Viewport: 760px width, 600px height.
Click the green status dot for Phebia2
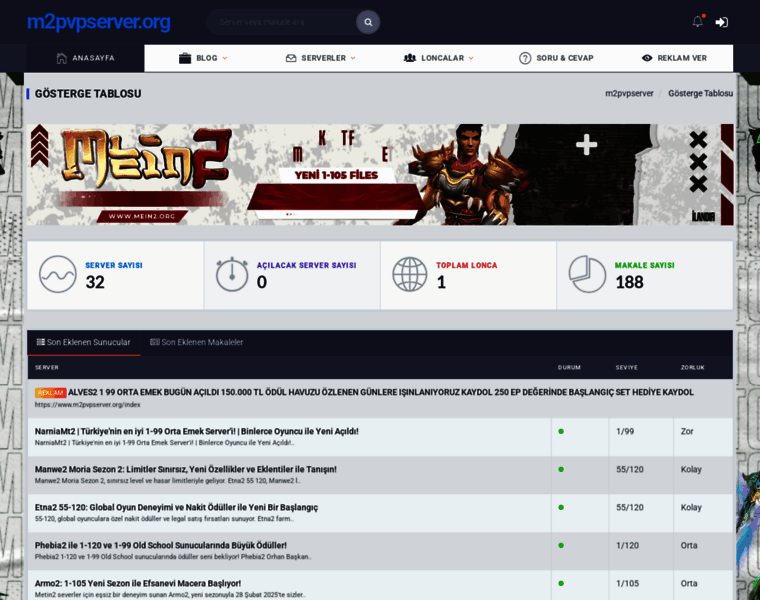coord(561,545)
